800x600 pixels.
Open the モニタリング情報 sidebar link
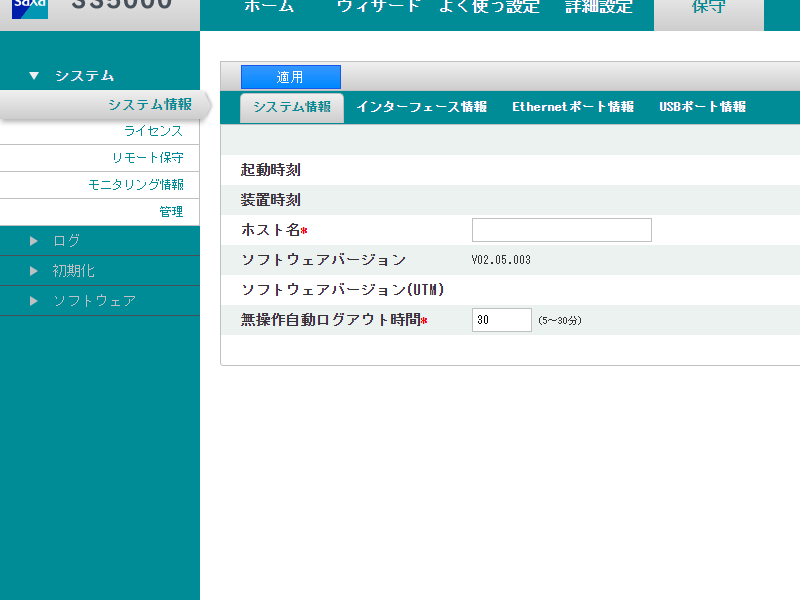[x=136, y=185]
